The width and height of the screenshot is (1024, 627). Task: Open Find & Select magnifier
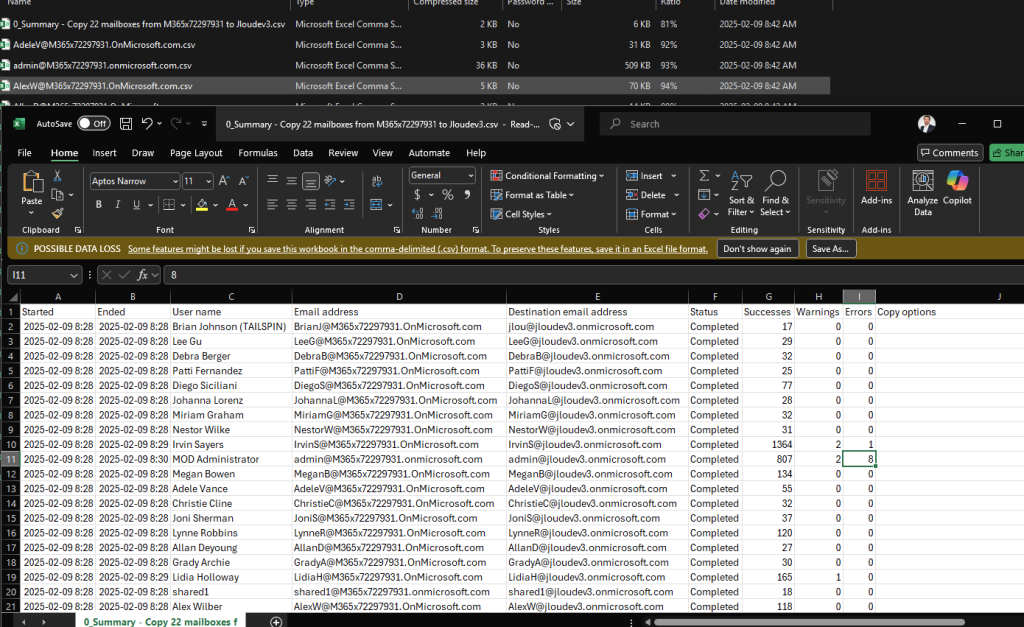776,193
